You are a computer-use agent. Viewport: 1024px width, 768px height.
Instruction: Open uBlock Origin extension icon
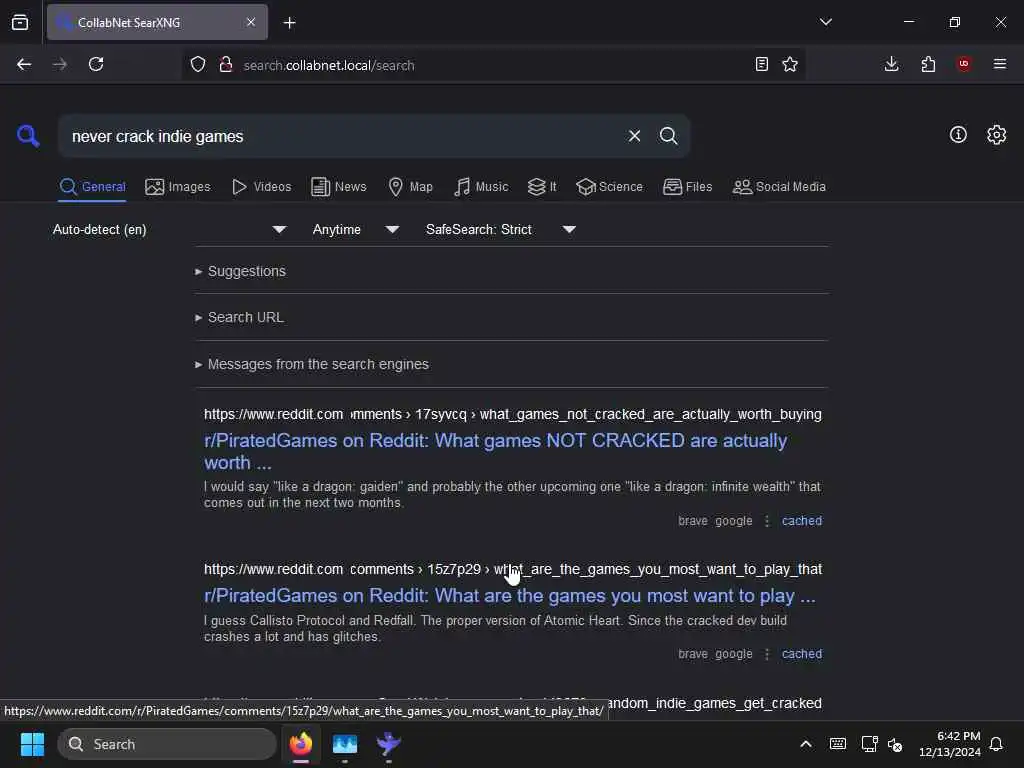click(964, 64)
